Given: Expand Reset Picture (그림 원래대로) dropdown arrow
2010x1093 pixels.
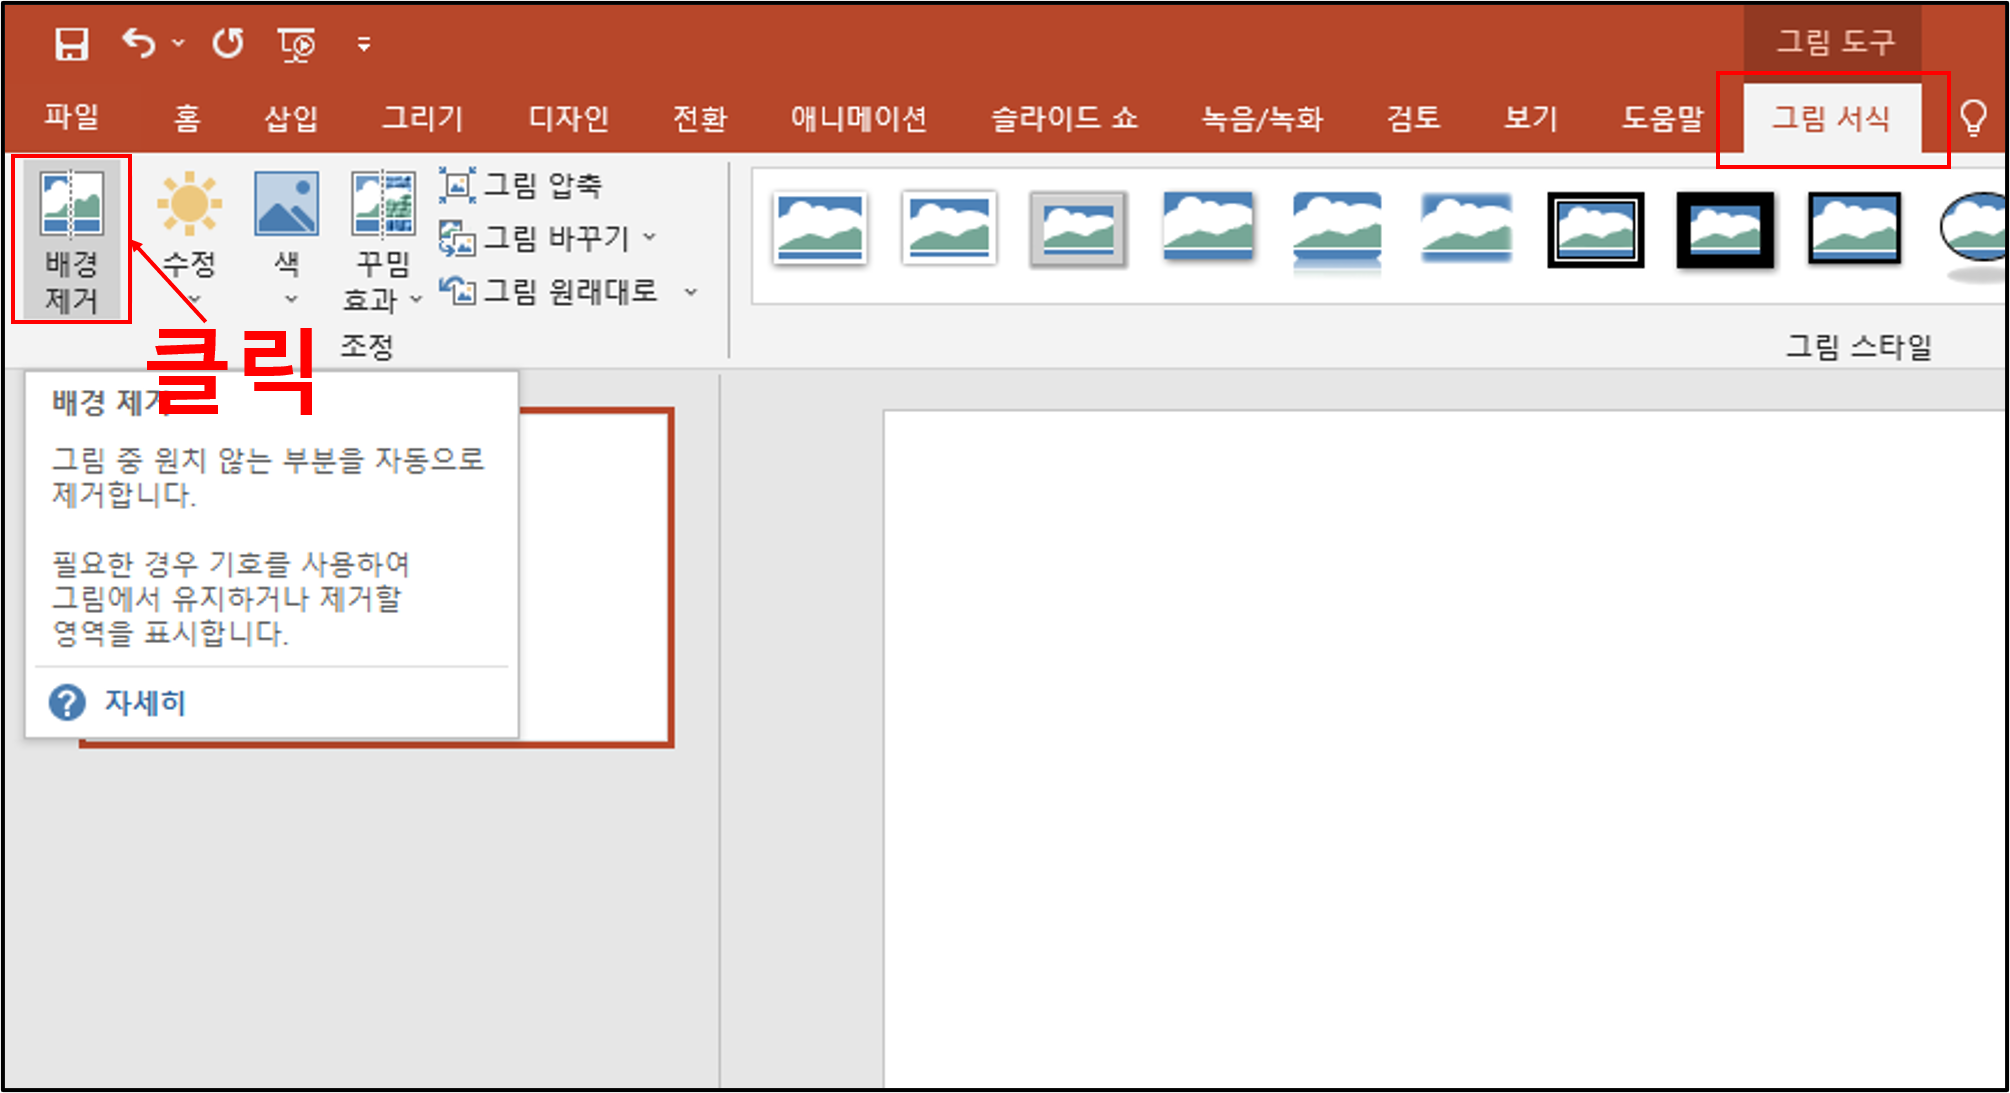Looking at the screenshot, I should tap(690, 291).
